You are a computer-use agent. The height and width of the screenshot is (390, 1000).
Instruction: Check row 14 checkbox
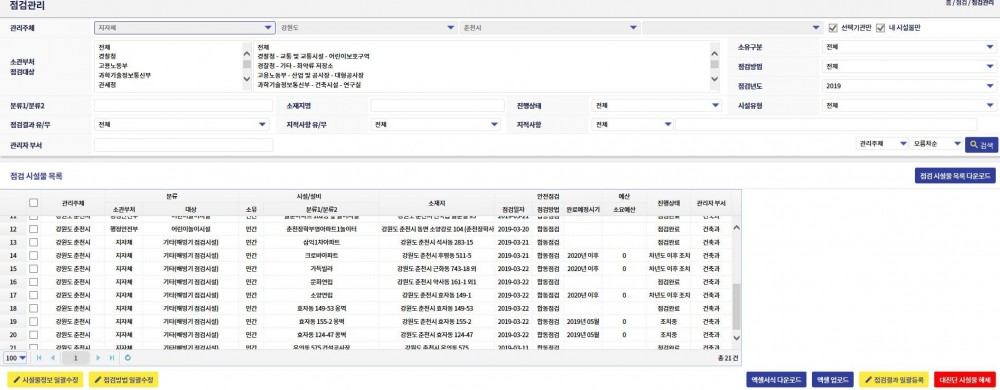click(x=34, y=256)
